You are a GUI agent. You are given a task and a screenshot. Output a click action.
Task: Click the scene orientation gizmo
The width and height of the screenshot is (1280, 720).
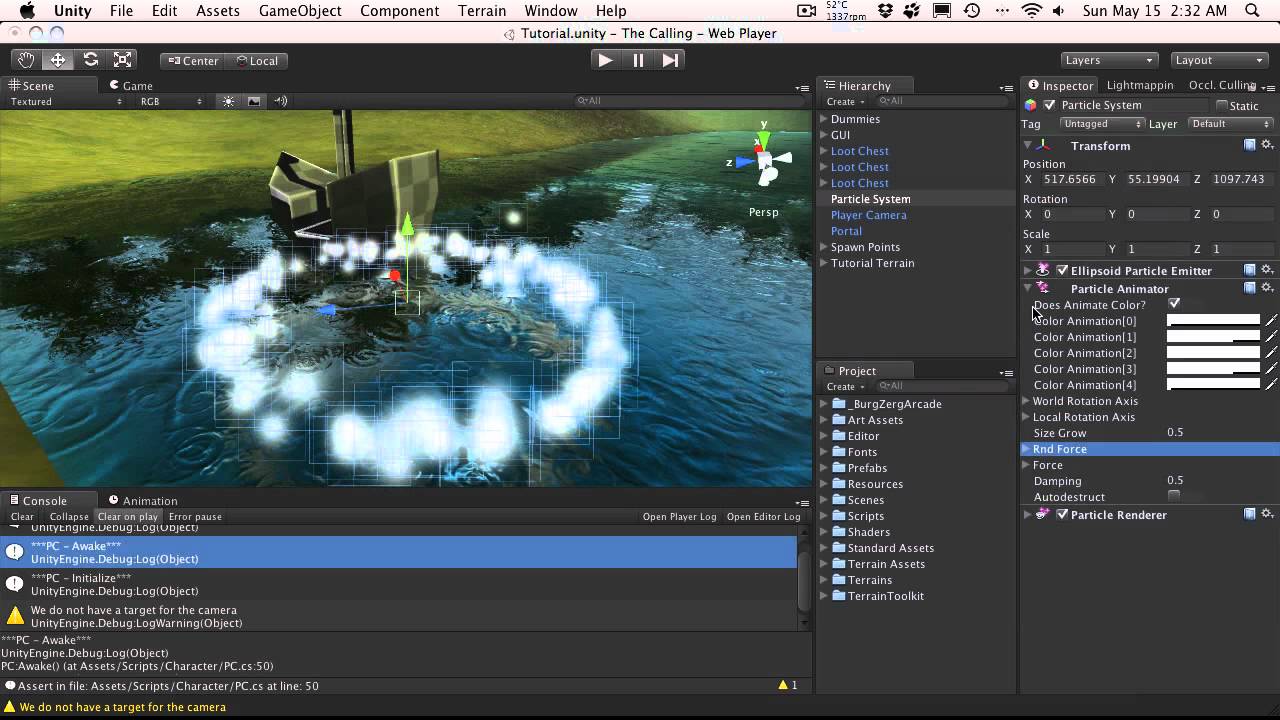coord(764,160)
